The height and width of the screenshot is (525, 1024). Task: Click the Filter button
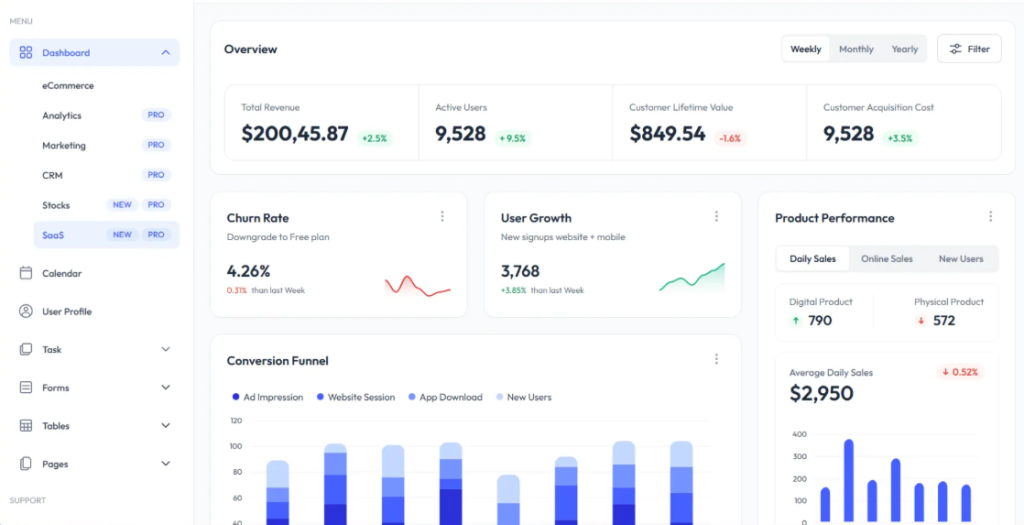click(x=969, y=49)
